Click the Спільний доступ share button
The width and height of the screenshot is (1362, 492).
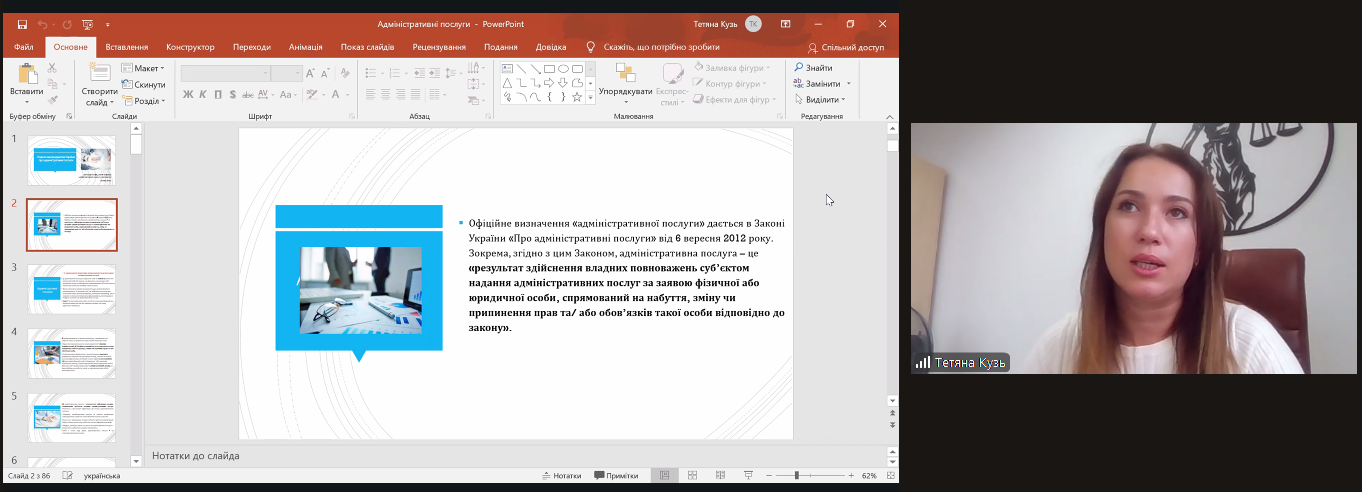tap(846, 47)
